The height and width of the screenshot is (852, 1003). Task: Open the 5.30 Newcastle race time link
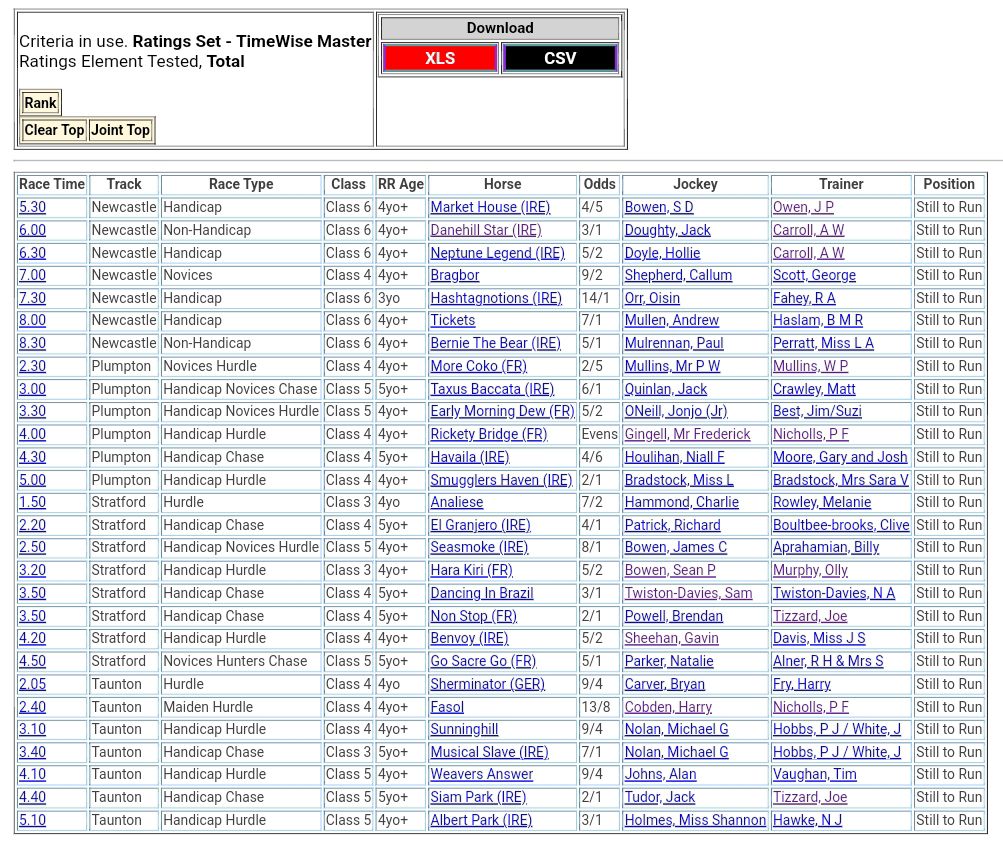pyautogui.click(x=32, y=207)
